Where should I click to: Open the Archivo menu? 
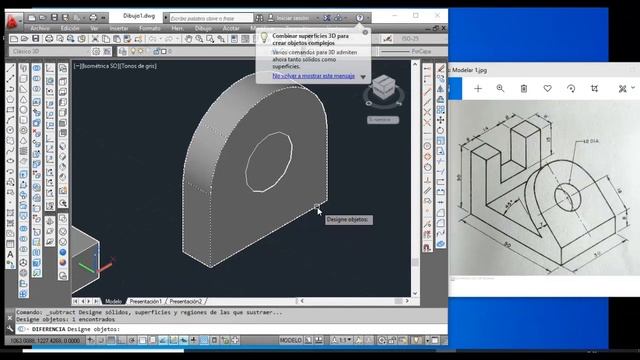pos(40,28)
